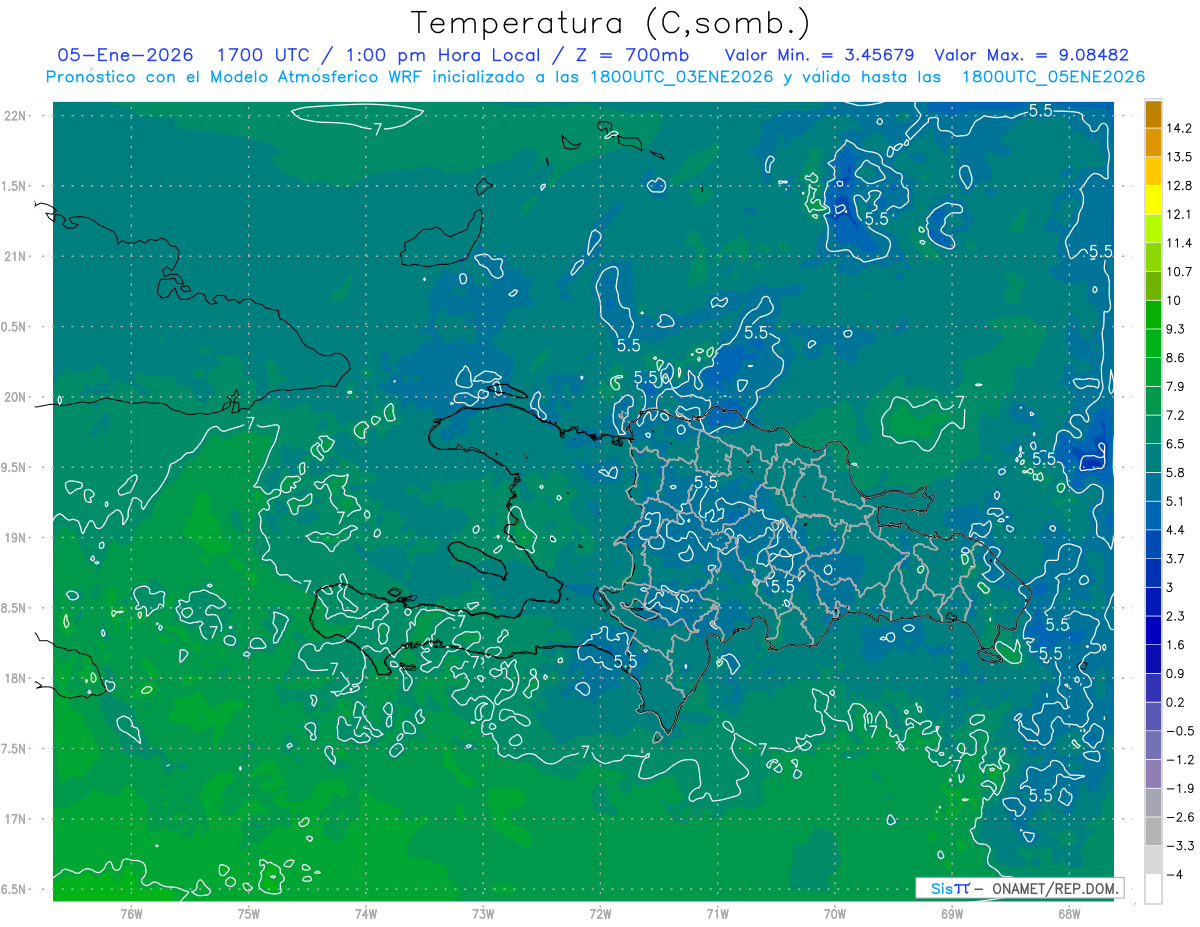Click the '17N' latitude axis label

[16, 819]
